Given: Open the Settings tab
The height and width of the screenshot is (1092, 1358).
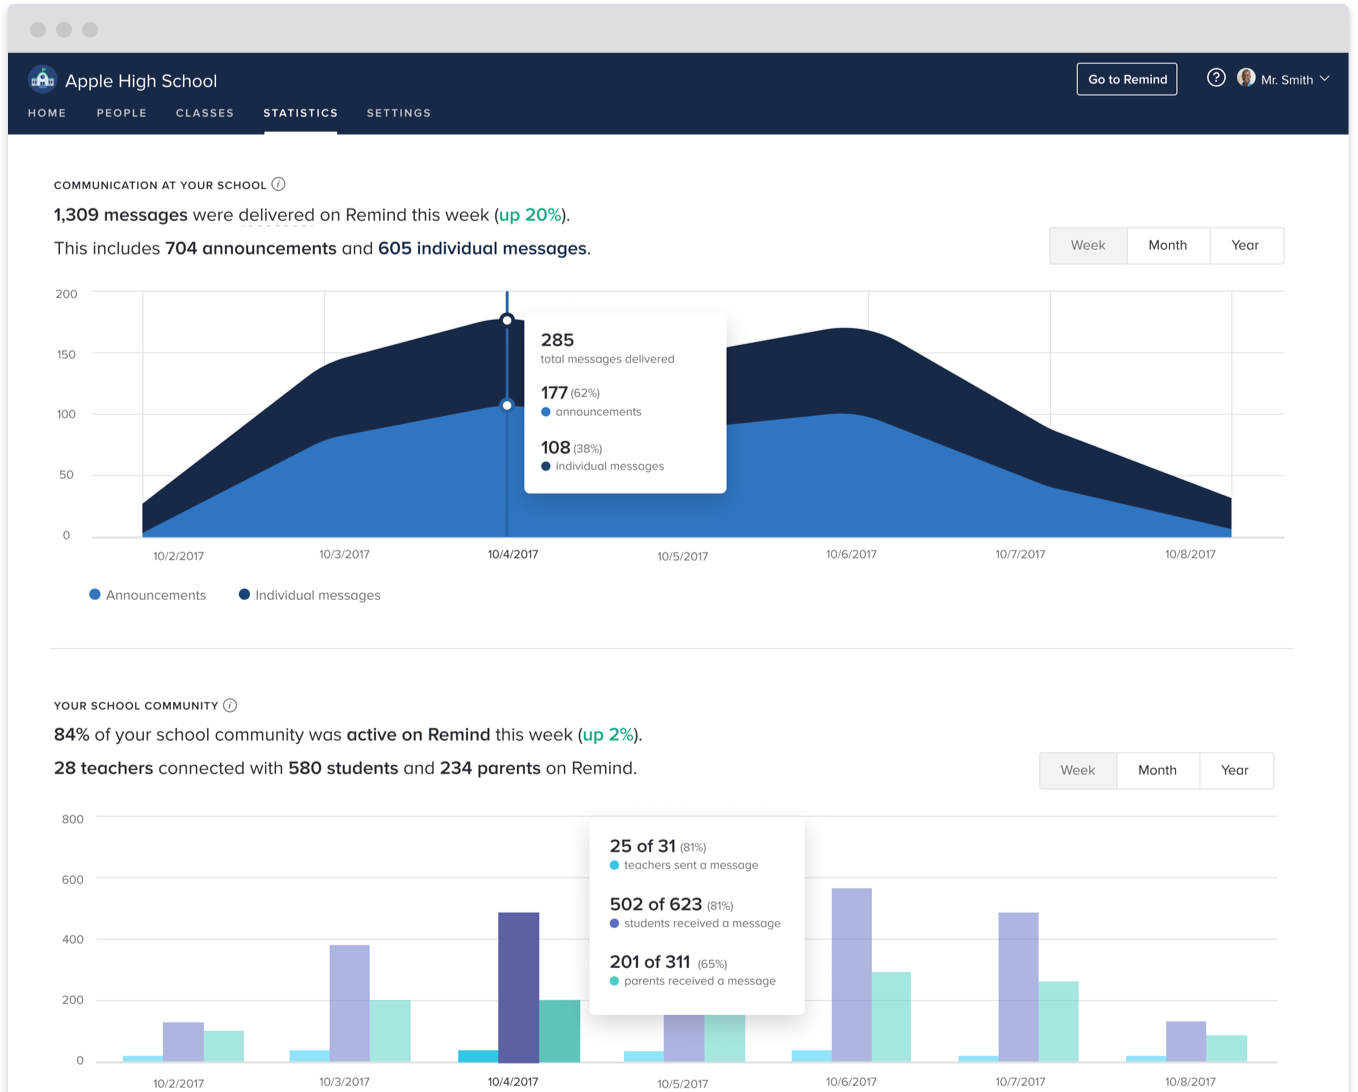Looking at the screenshot, I should pos(399,113).
